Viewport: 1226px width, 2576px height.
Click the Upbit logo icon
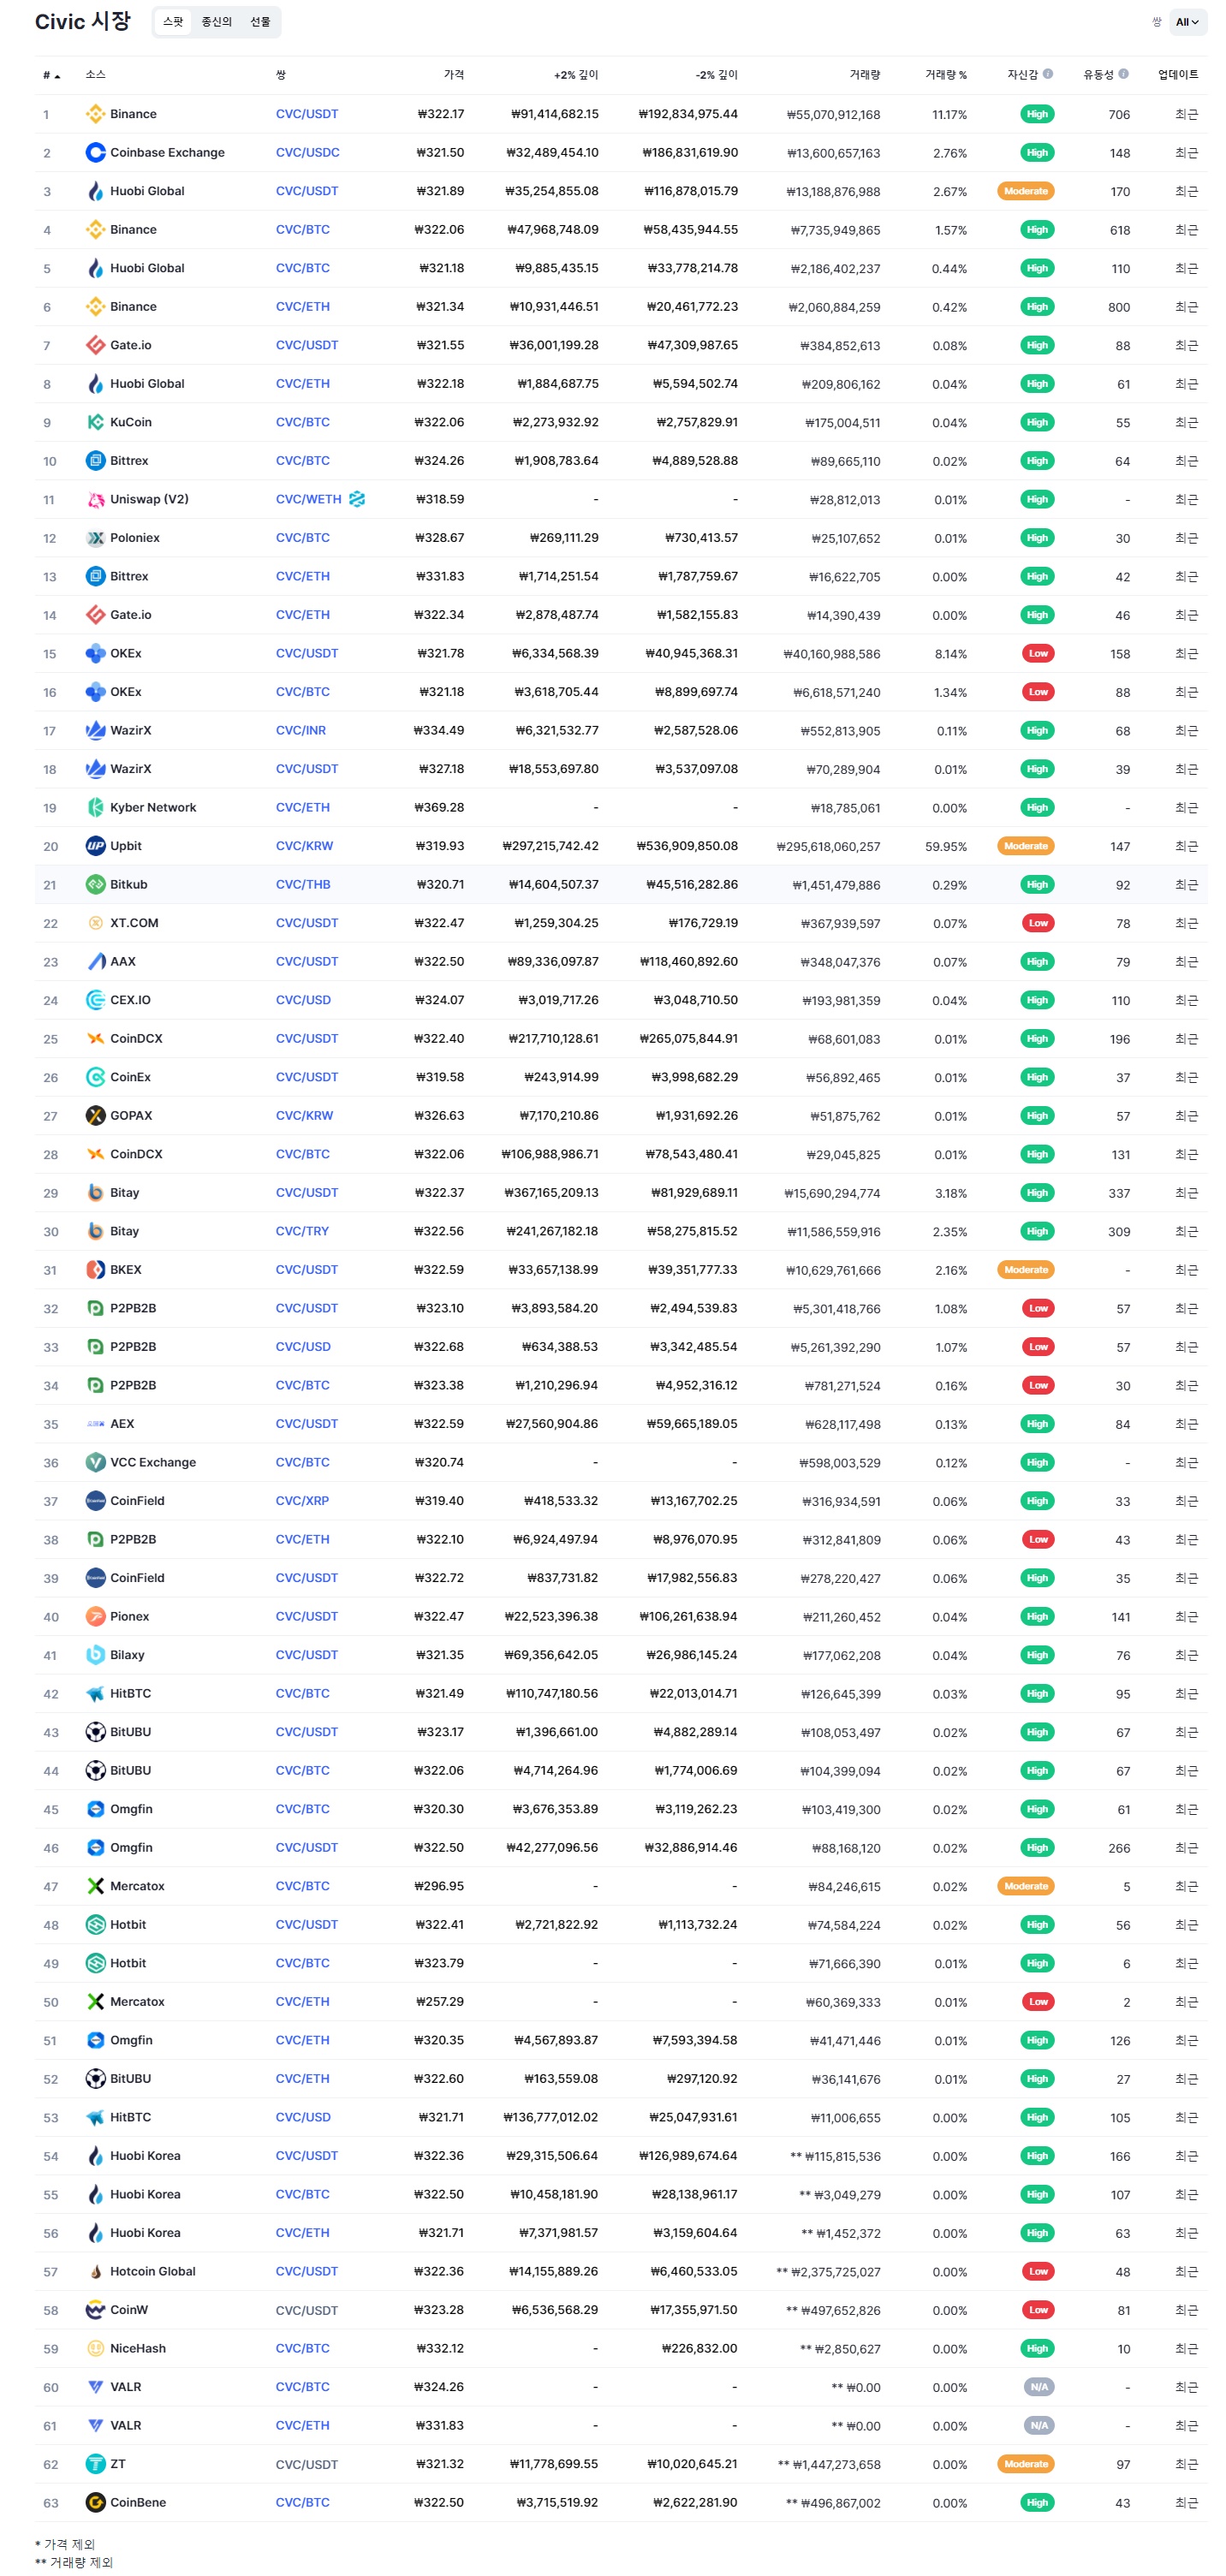(x=95, y=846)
